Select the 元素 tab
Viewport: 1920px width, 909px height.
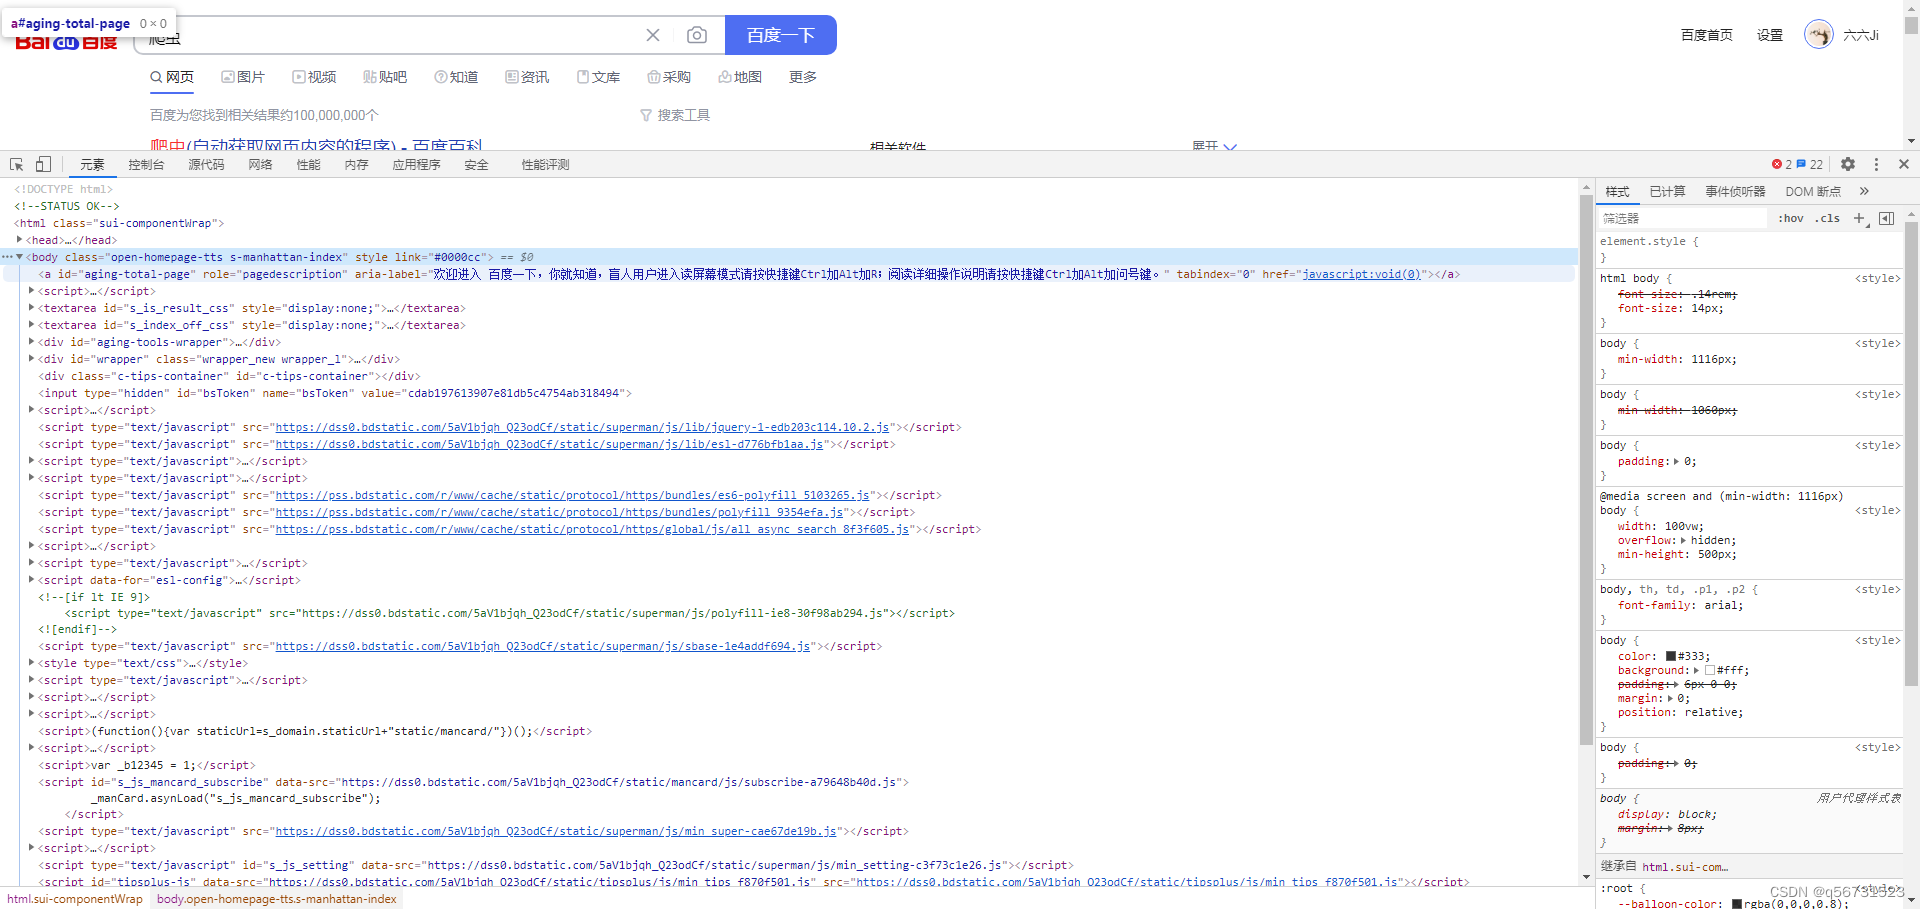[92, 164]
